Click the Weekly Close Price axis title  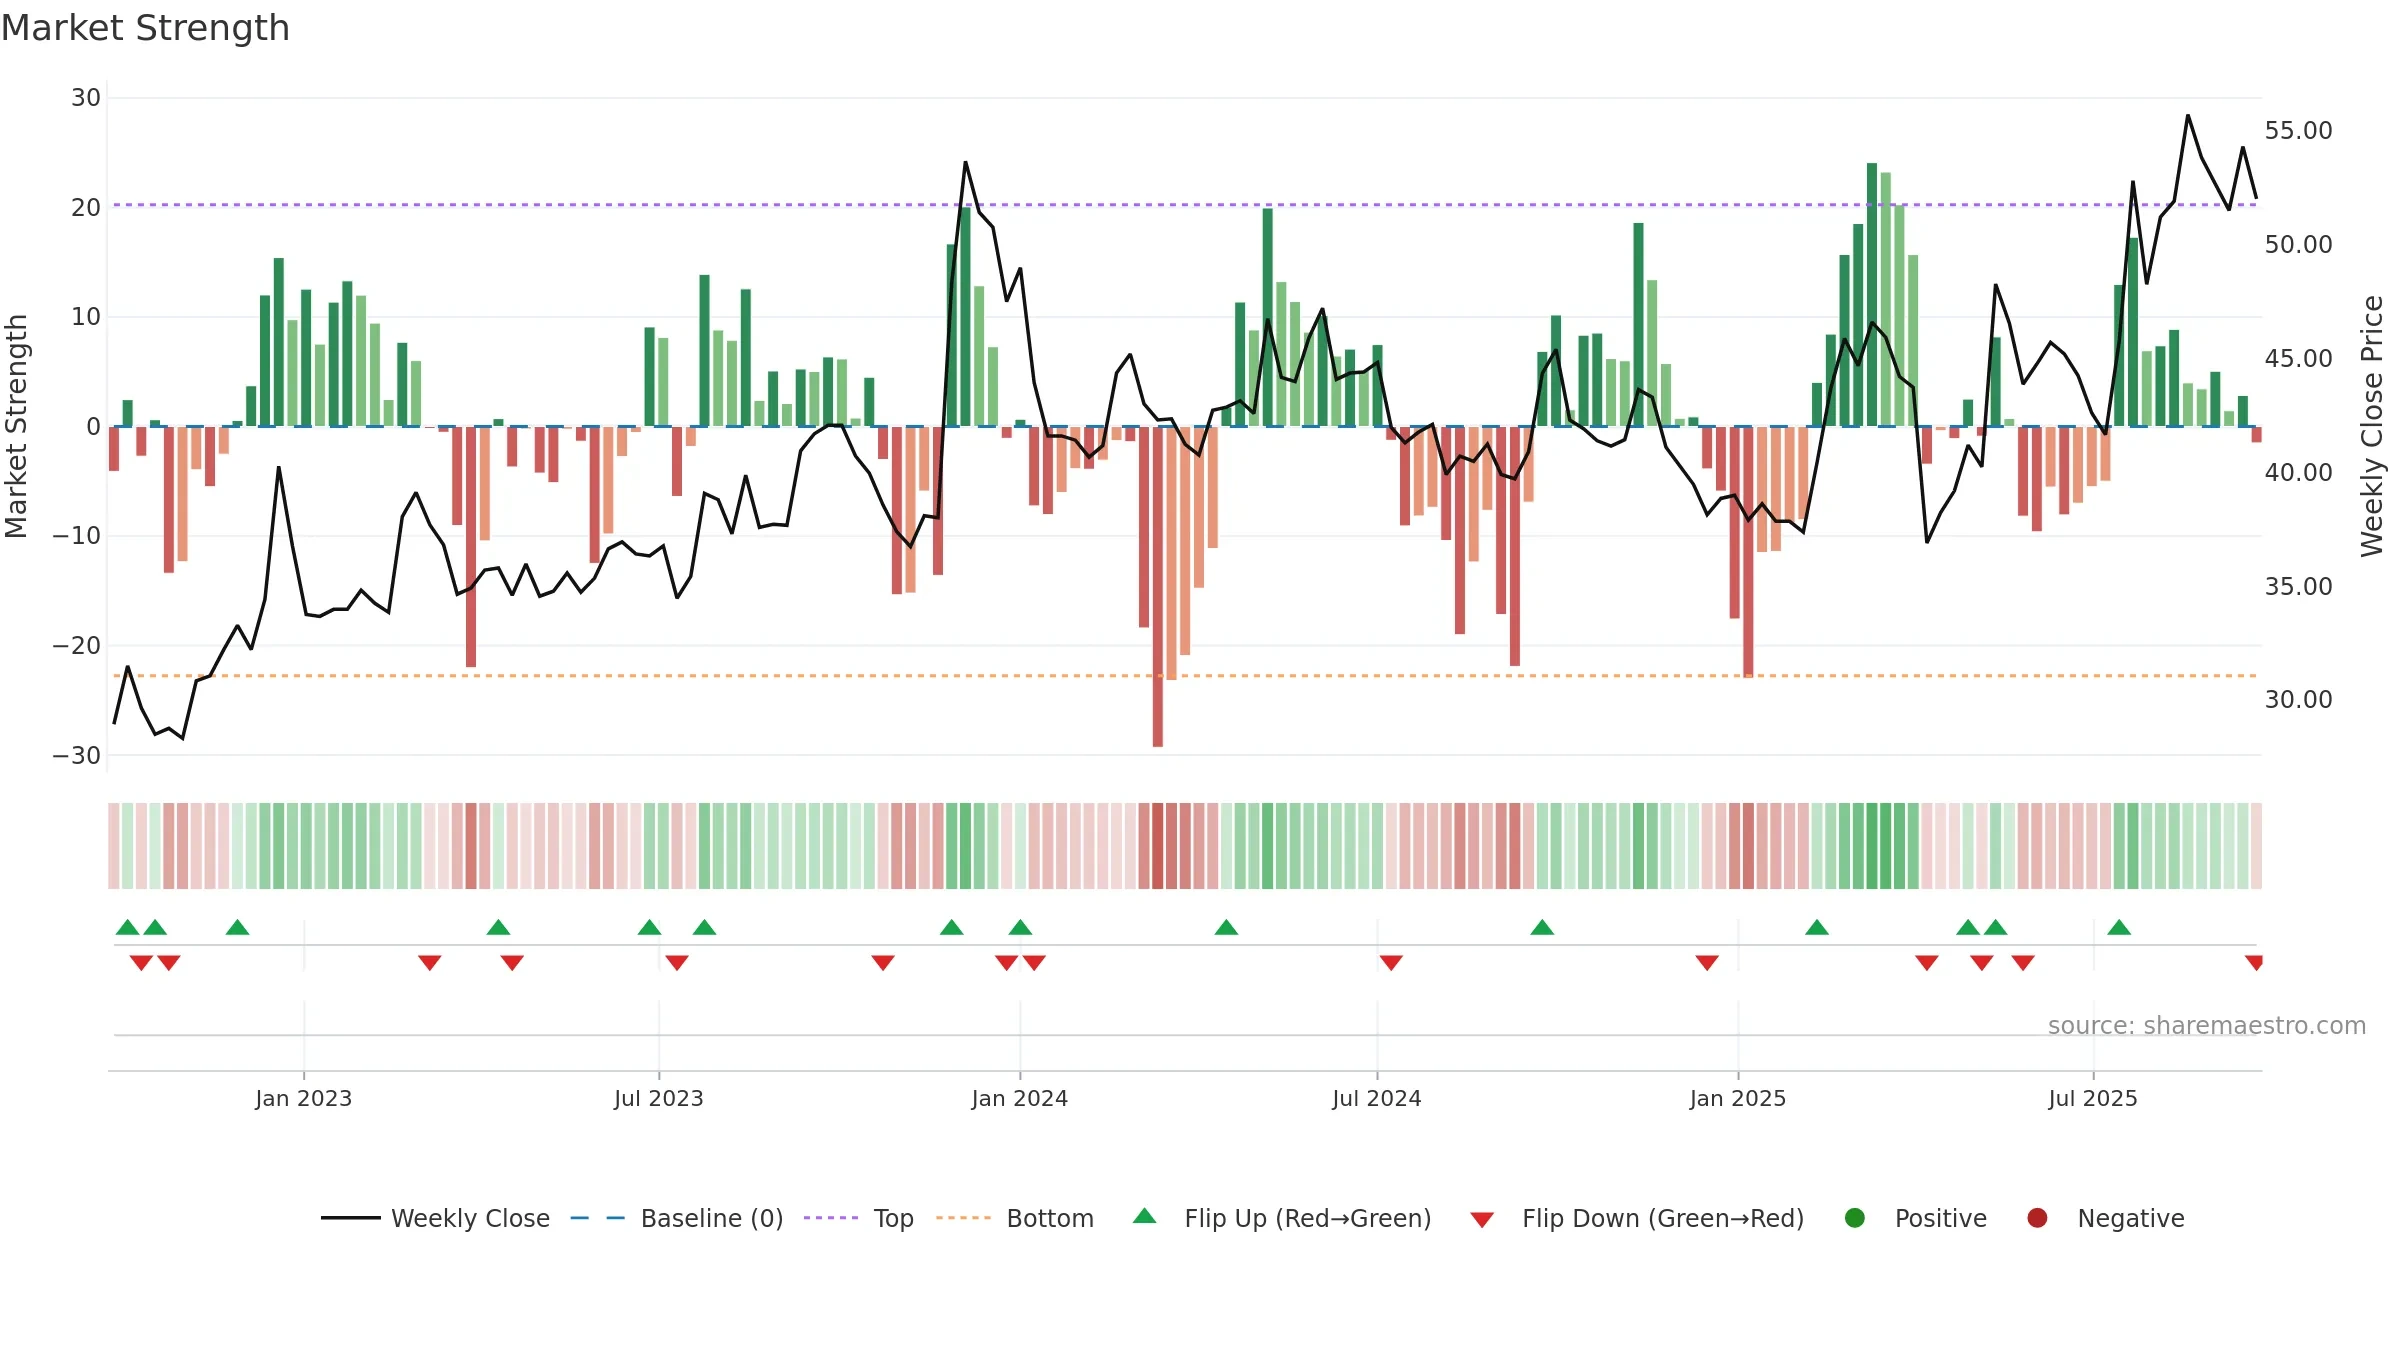pyautogui.click(x=2372, y=426)
